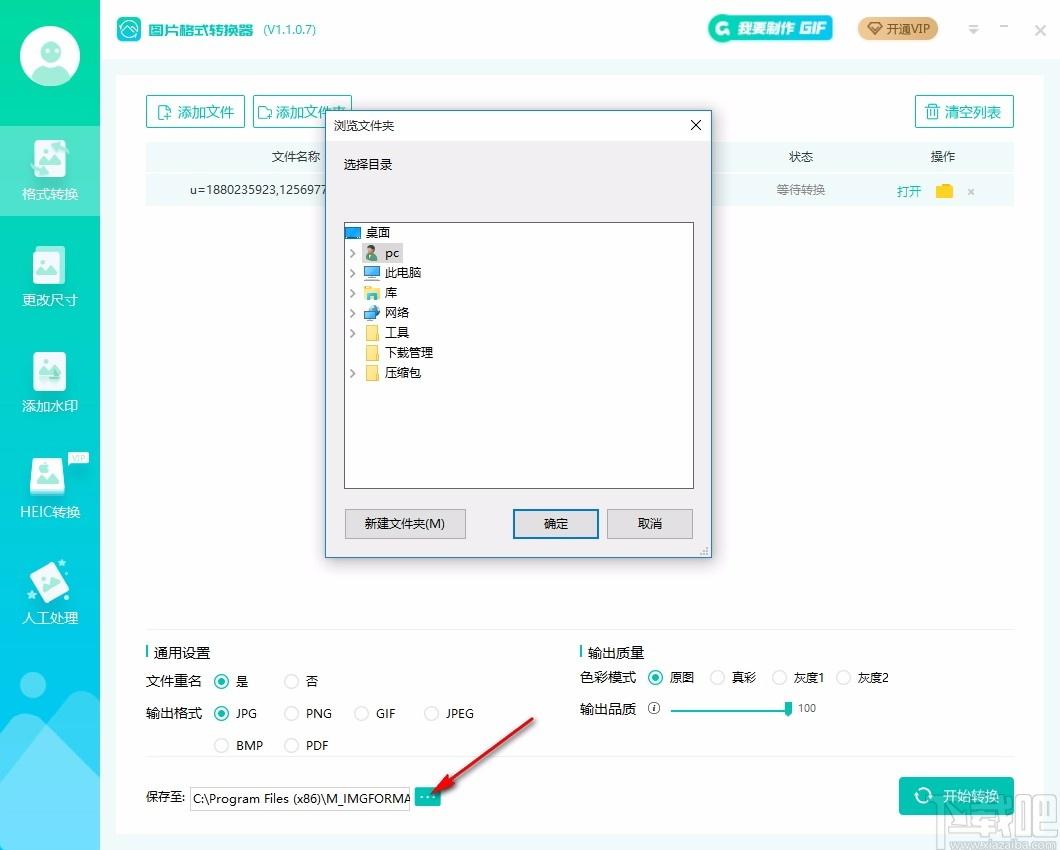Open the title bar dropdown menu icon
The width and height of the screenshot is (1060, 850).
973,29
